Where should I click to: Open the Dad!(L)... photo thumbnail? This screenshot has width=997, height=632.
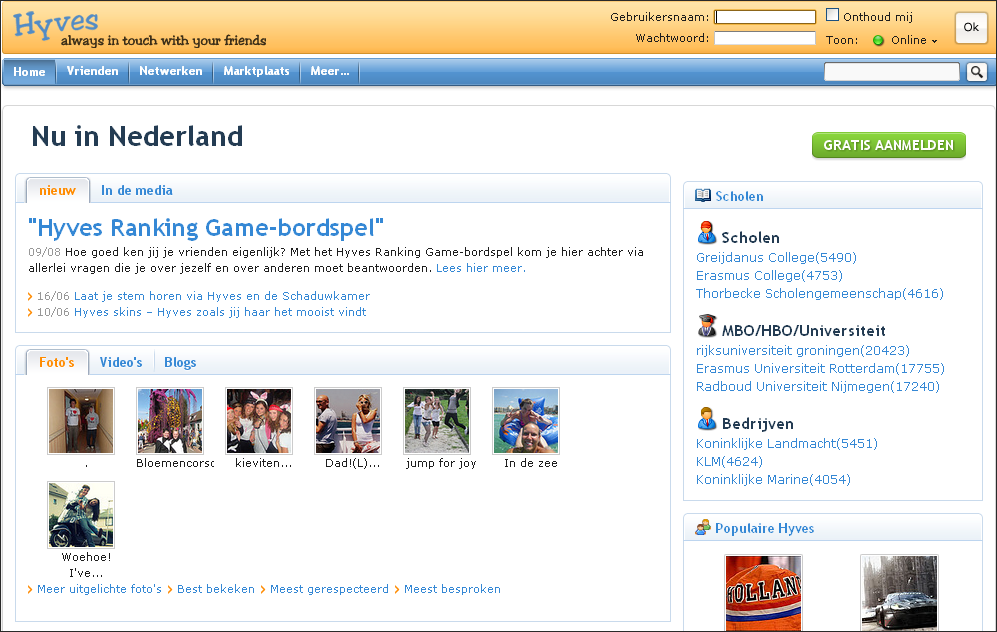(348, 421)
